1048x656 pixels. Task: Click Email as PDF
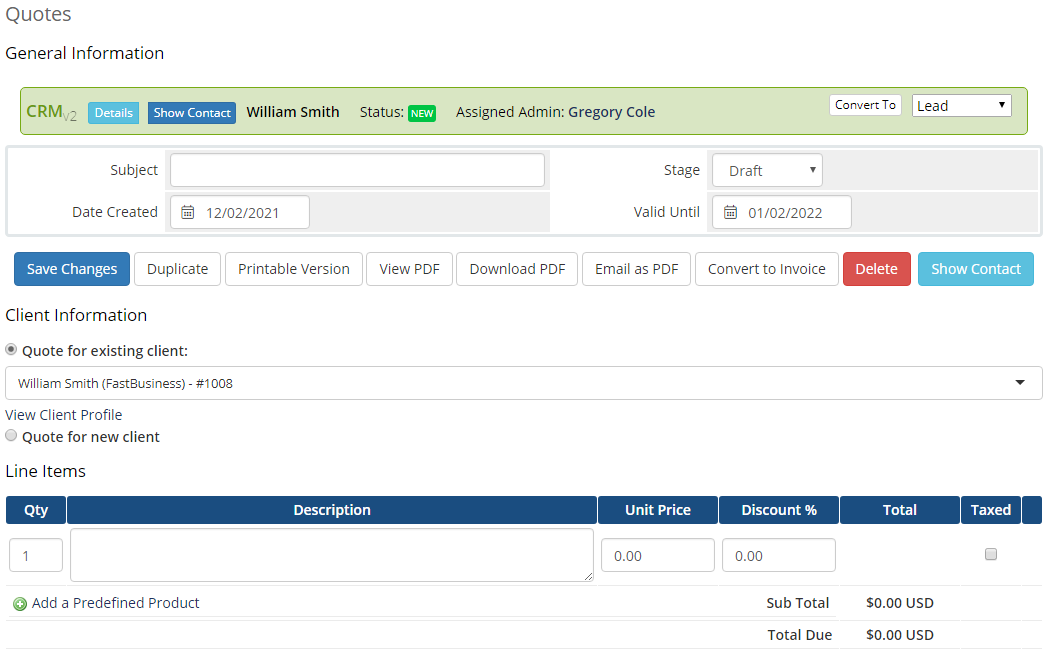pyautogui.click(x=636, y=269)
